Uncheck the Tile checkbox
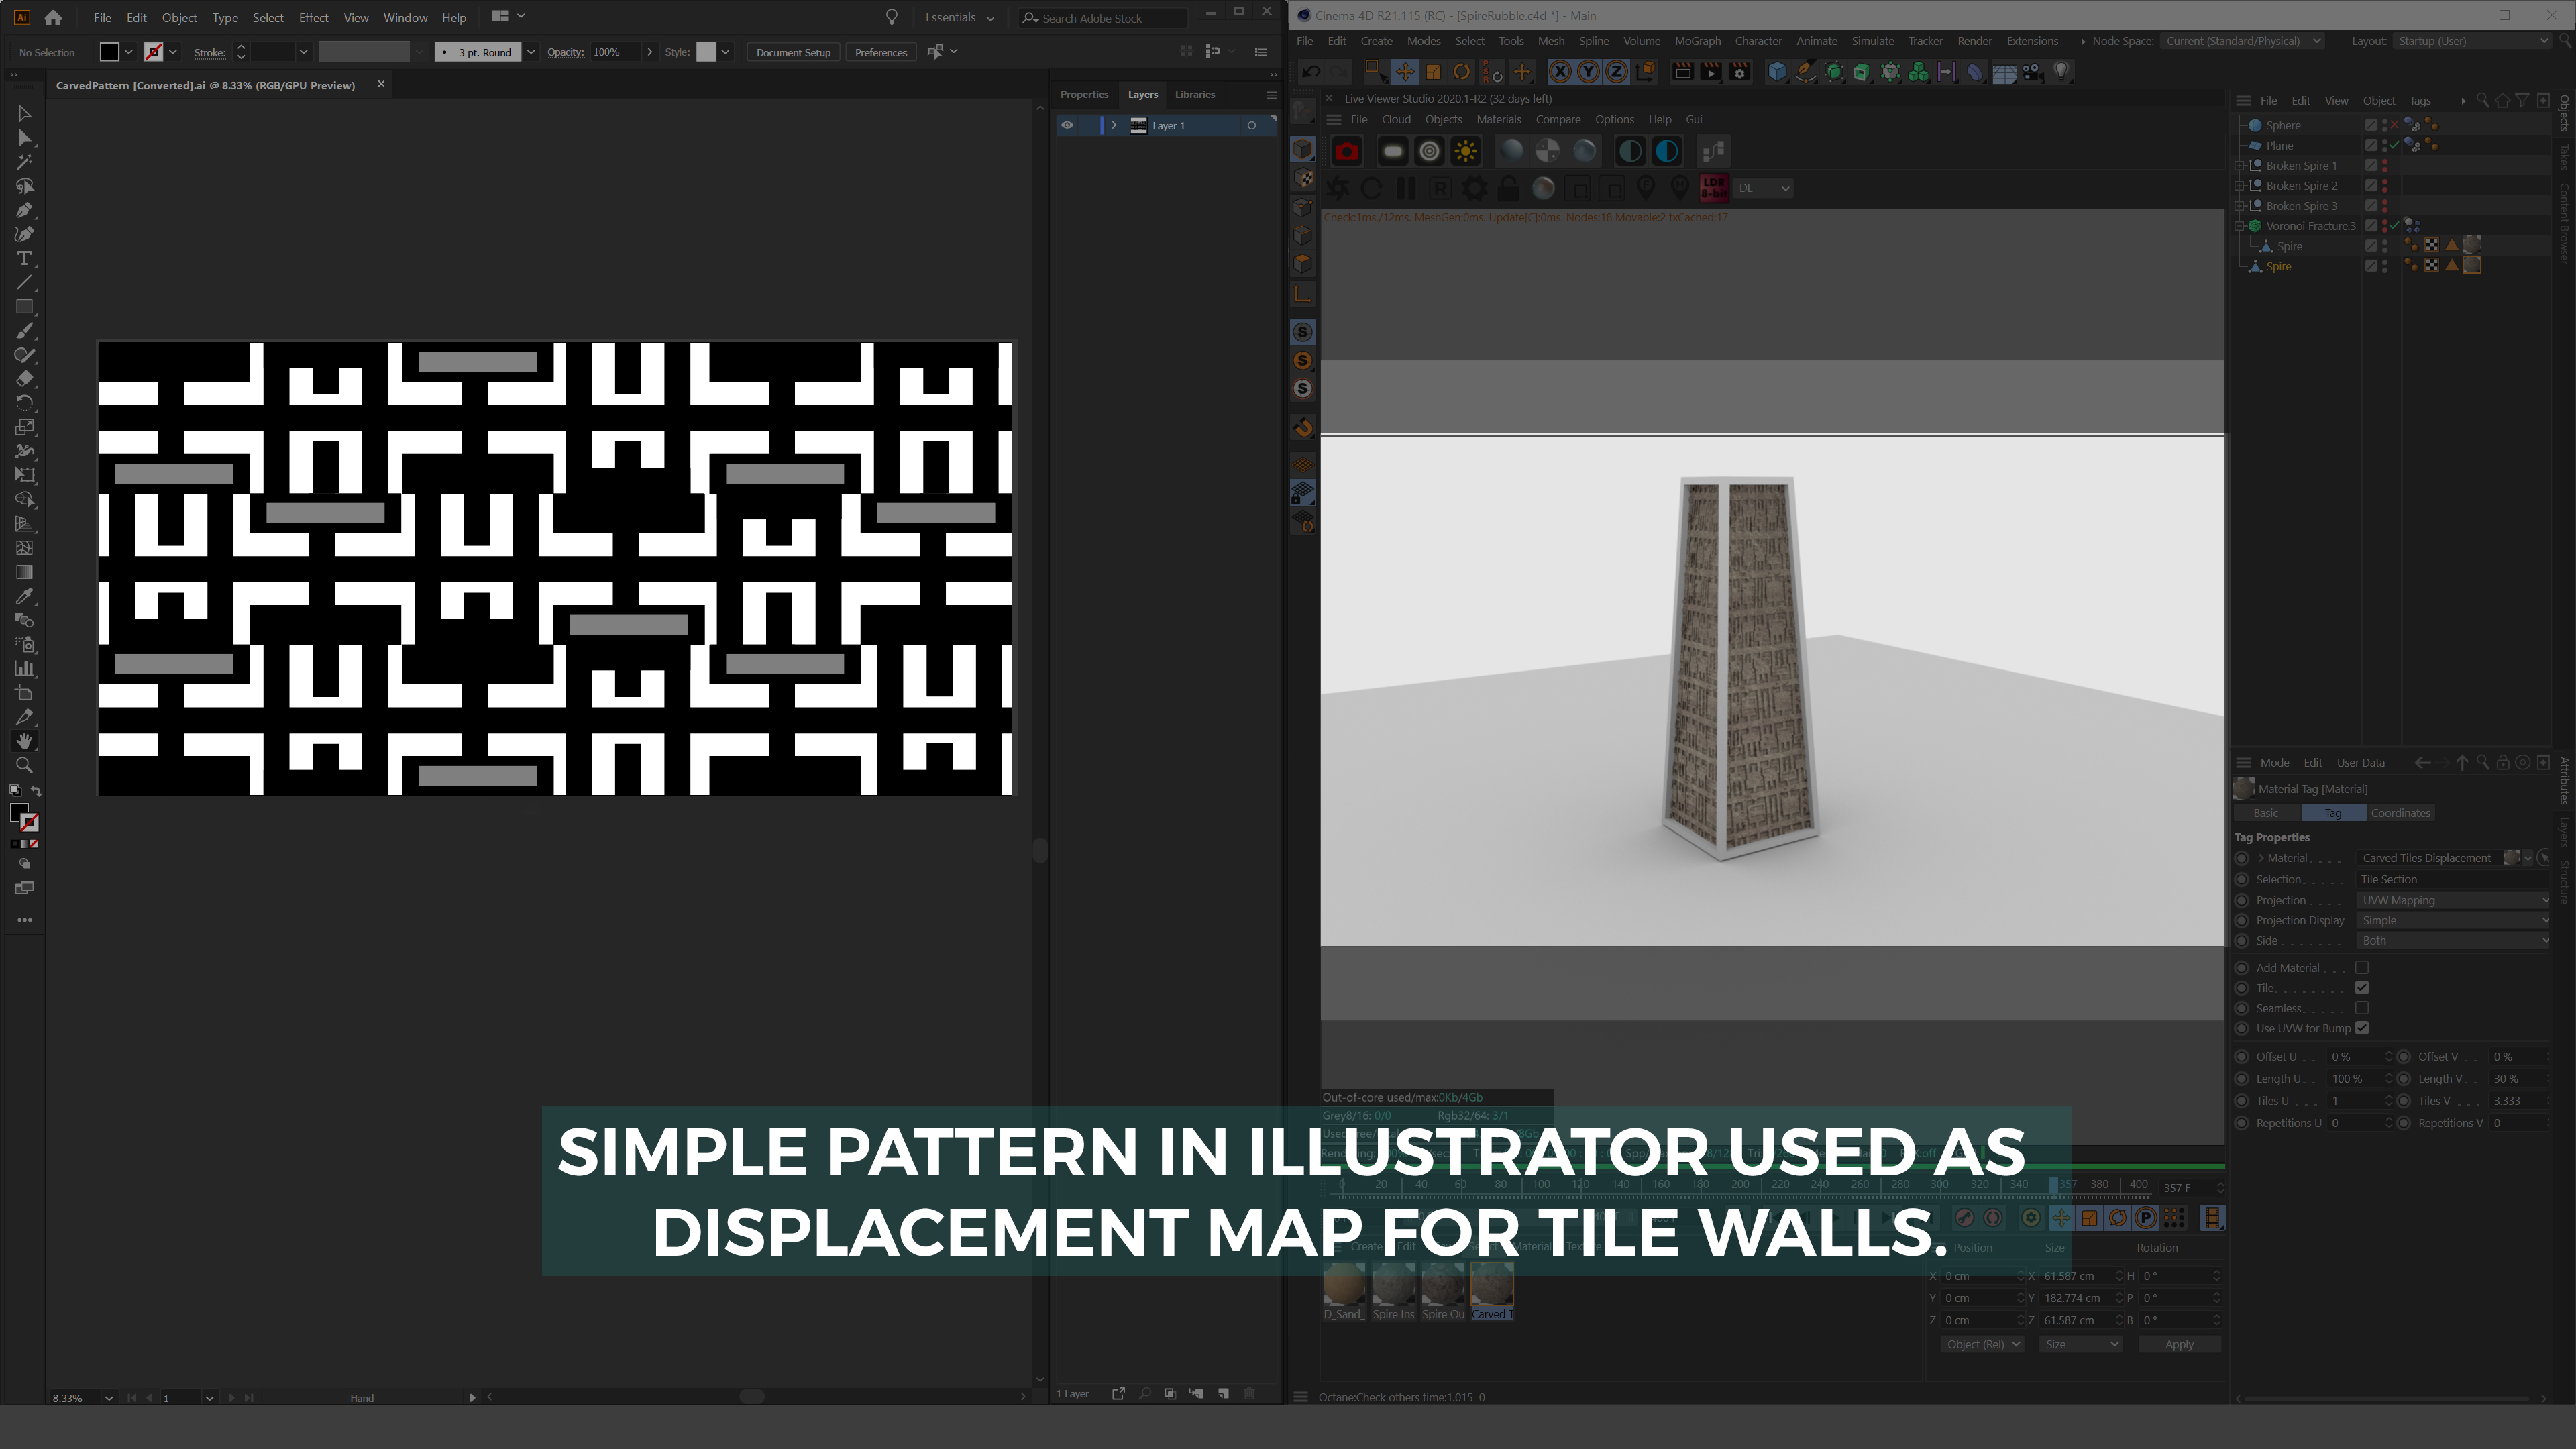This screenshot has width=2576, height=1449. point(2362,988)
